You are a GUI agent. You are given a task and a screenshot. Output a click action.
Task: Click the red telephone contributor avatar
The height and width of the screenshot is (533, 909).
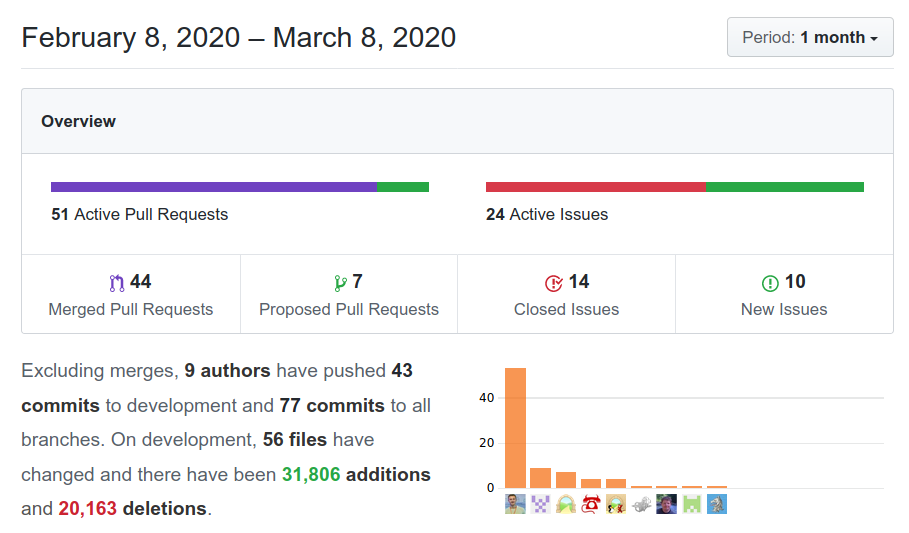coord(591,504)
